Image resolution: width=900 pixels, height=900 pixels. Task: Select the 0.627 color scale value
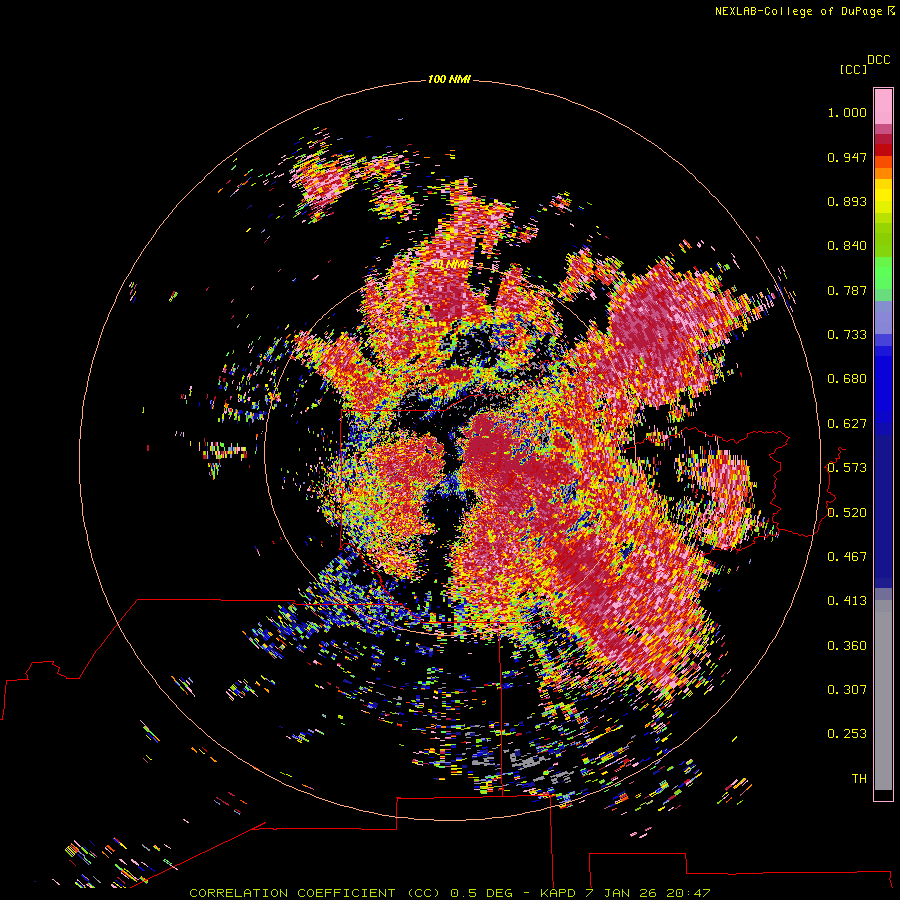click(847, 424)
